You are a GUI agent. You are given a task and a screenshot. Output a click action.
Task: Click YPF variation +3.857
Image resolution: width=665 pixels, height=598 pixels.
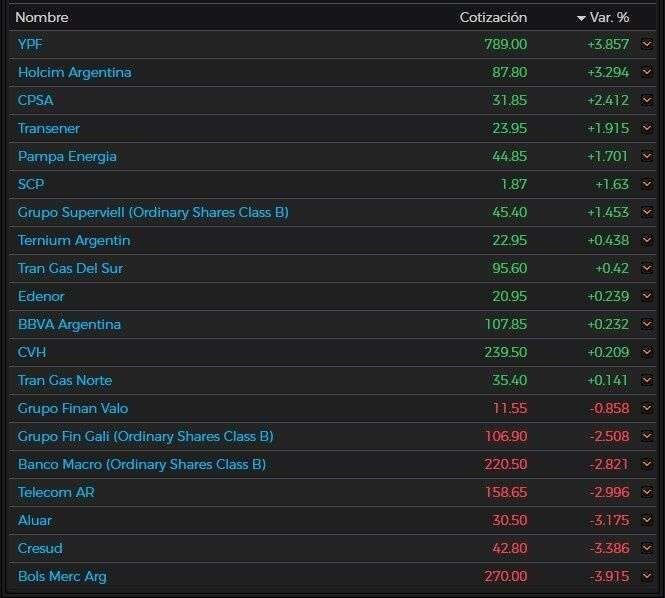tap(608, 44)
